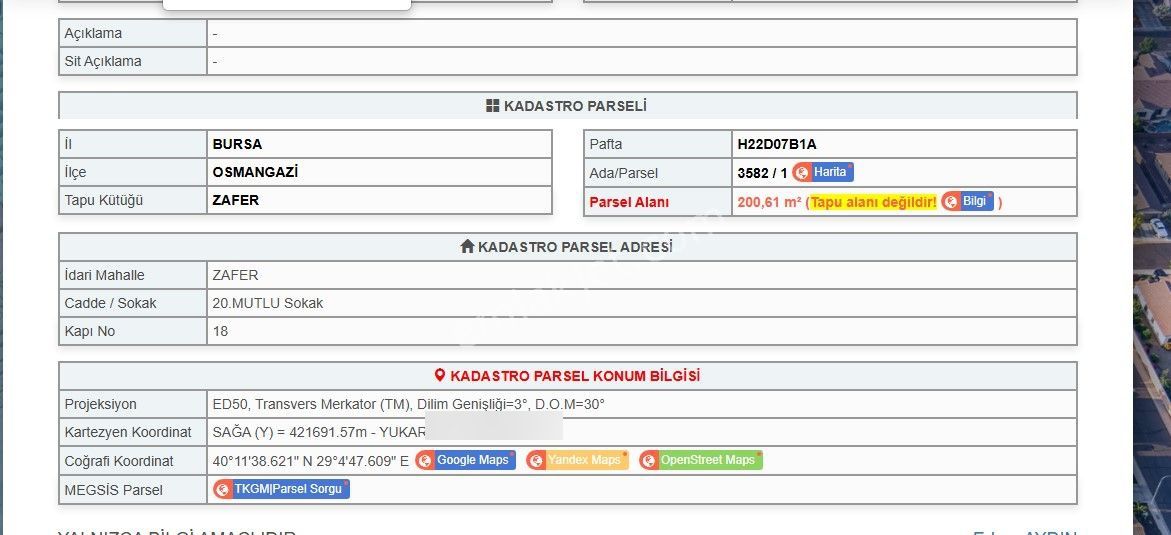Click the Coğrafi Koordinat row label

pyautogui.click(x=119, y=461)
